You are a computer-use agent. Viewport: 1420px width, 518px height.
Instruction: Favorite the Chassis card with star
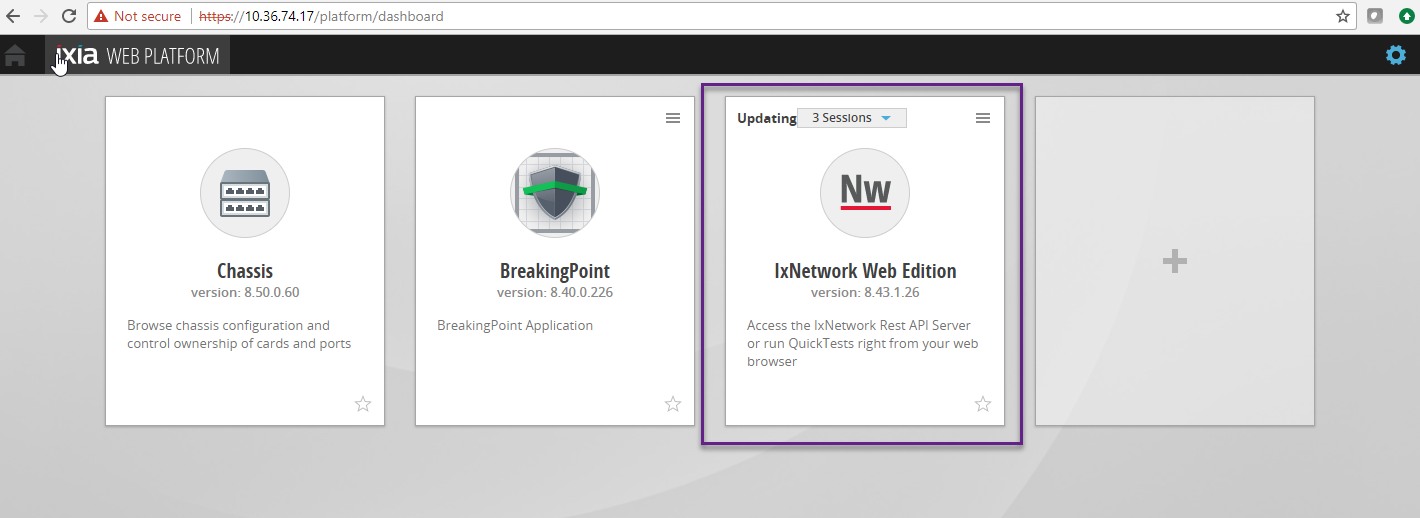pos(363,404)
